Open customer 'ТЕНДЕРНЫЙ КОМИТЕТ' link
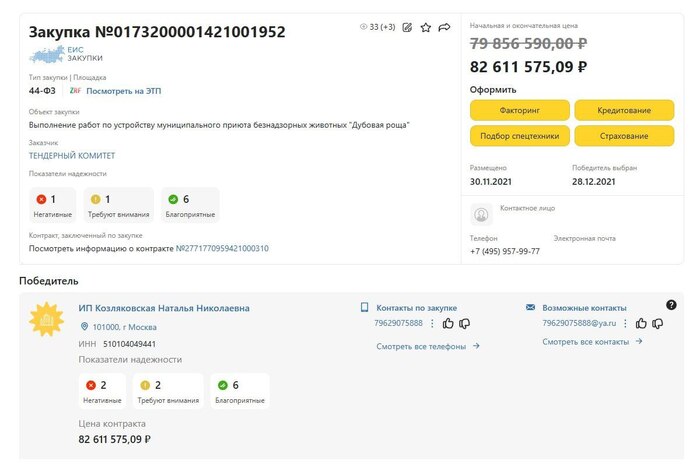Viewport: 700px width, 471px height. (x=72, y=156)
